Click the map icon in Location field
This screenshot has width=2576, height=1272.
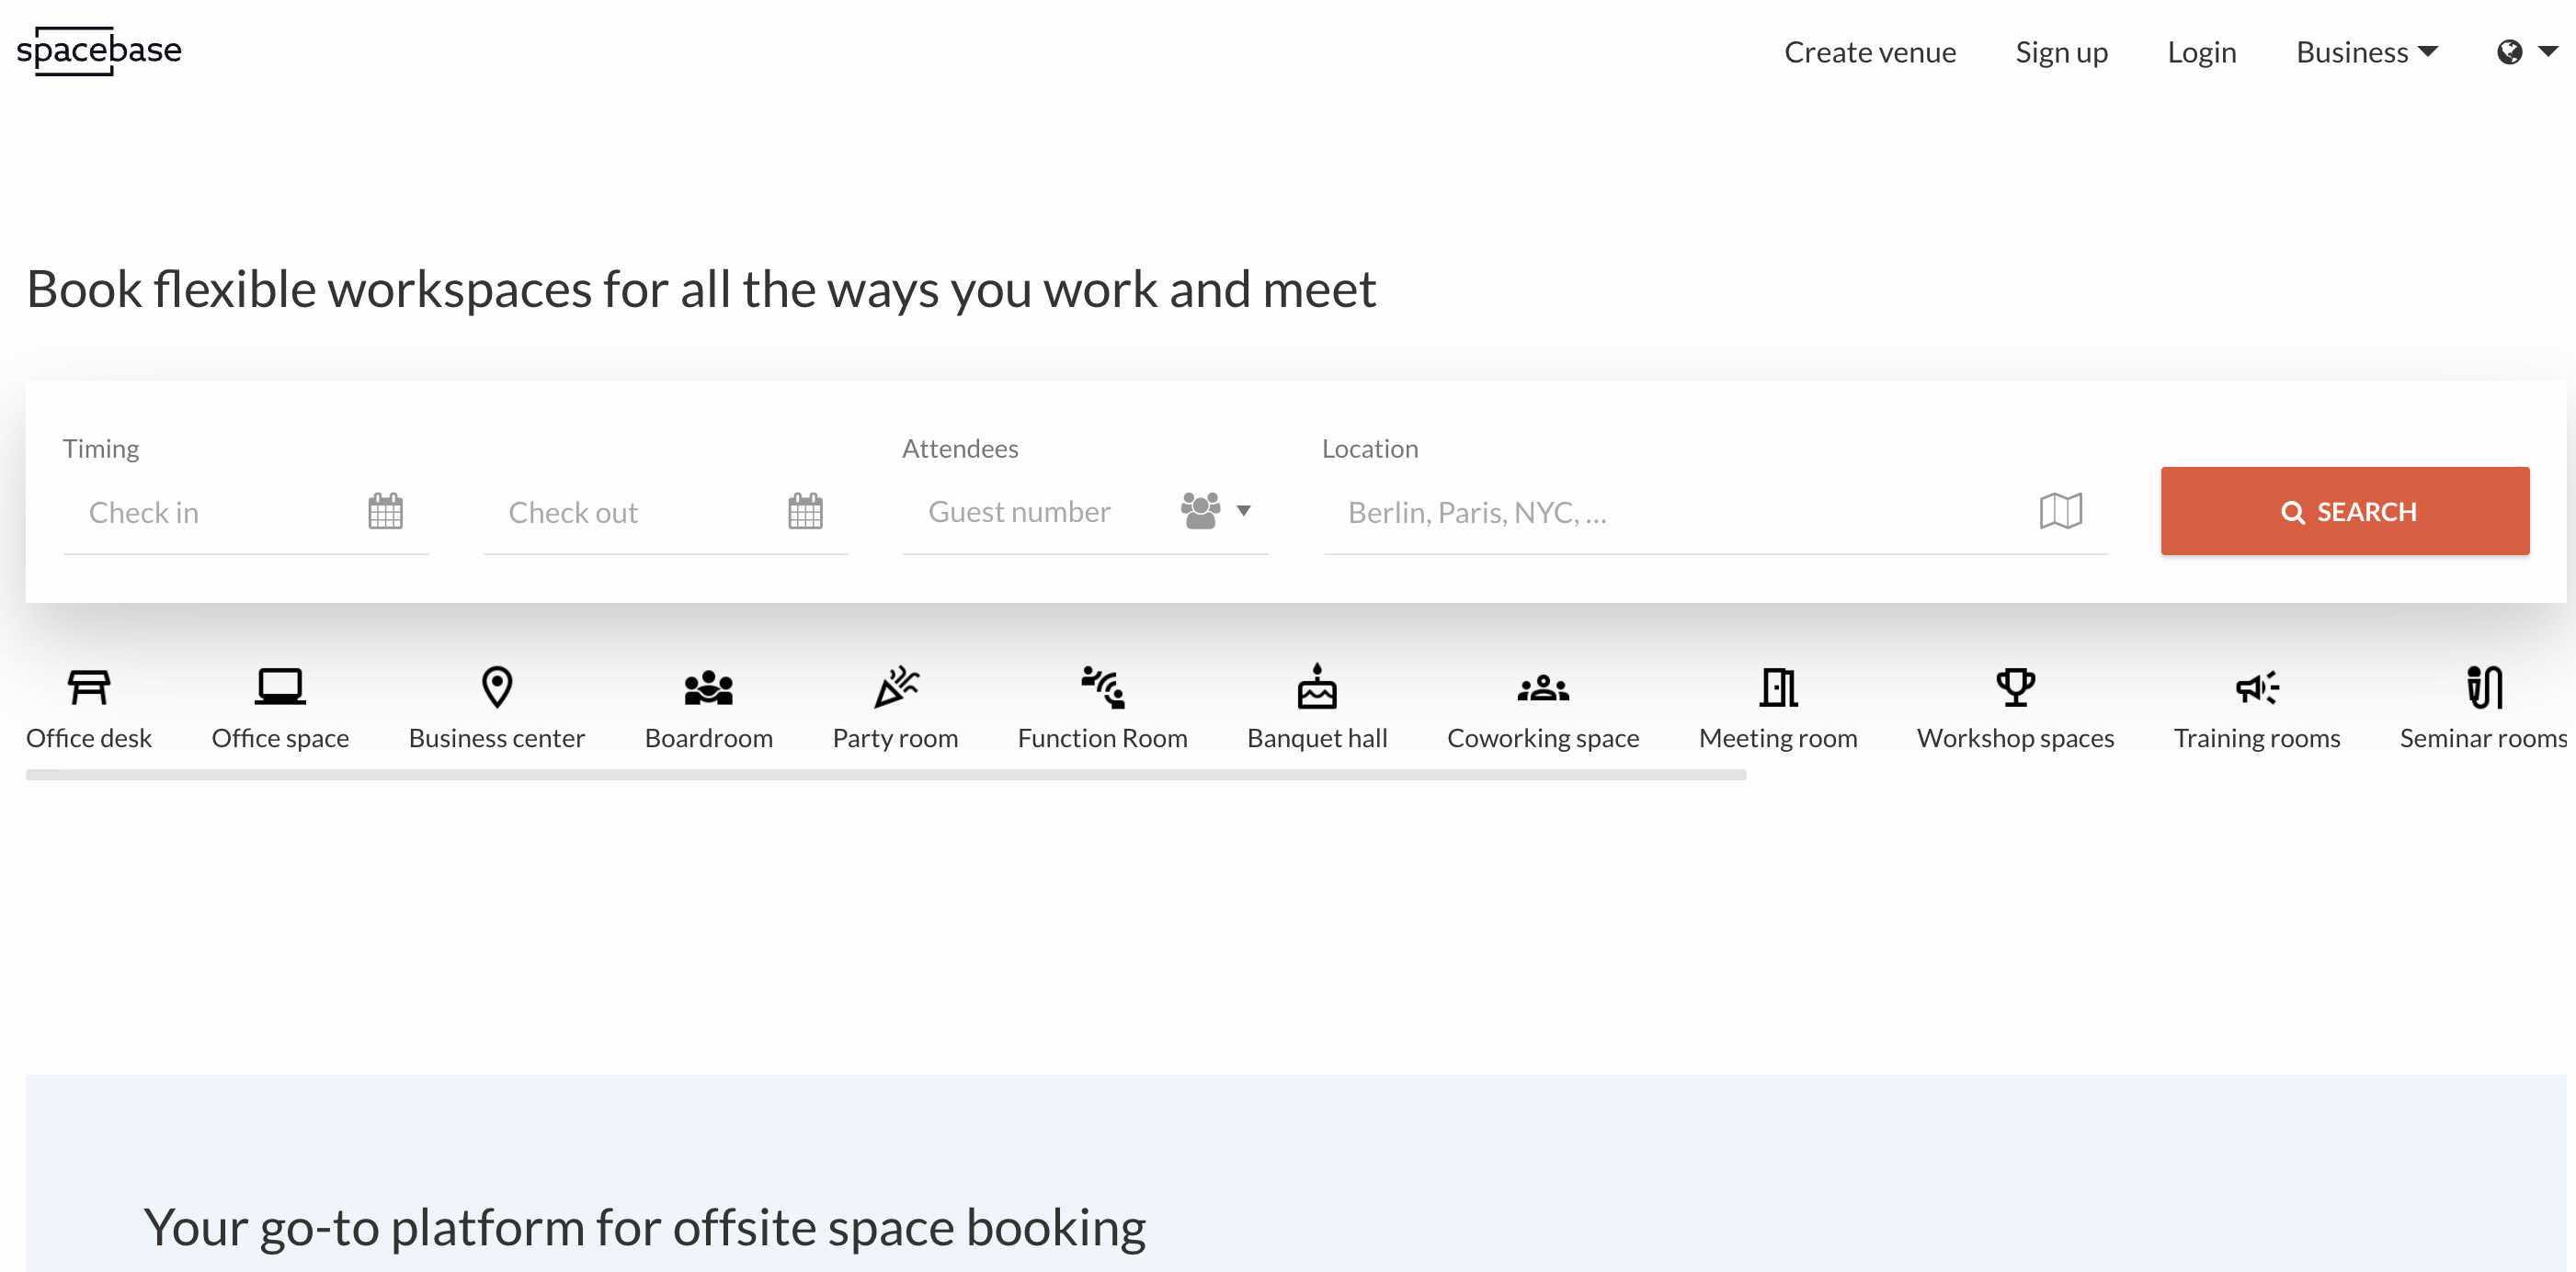pyautogui.click(x=2061, y=511)
